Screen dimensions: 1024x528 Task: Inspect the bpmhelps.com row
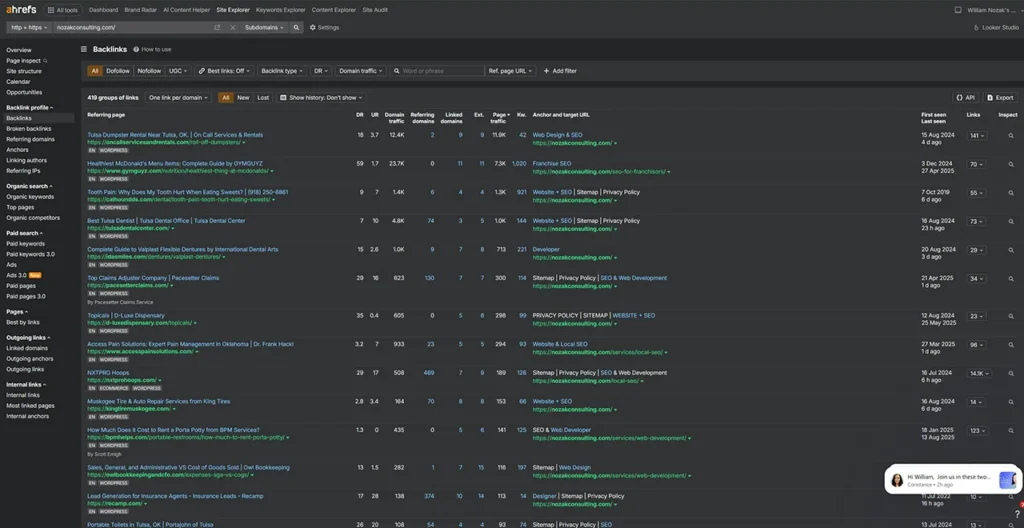pos(1011,431)
